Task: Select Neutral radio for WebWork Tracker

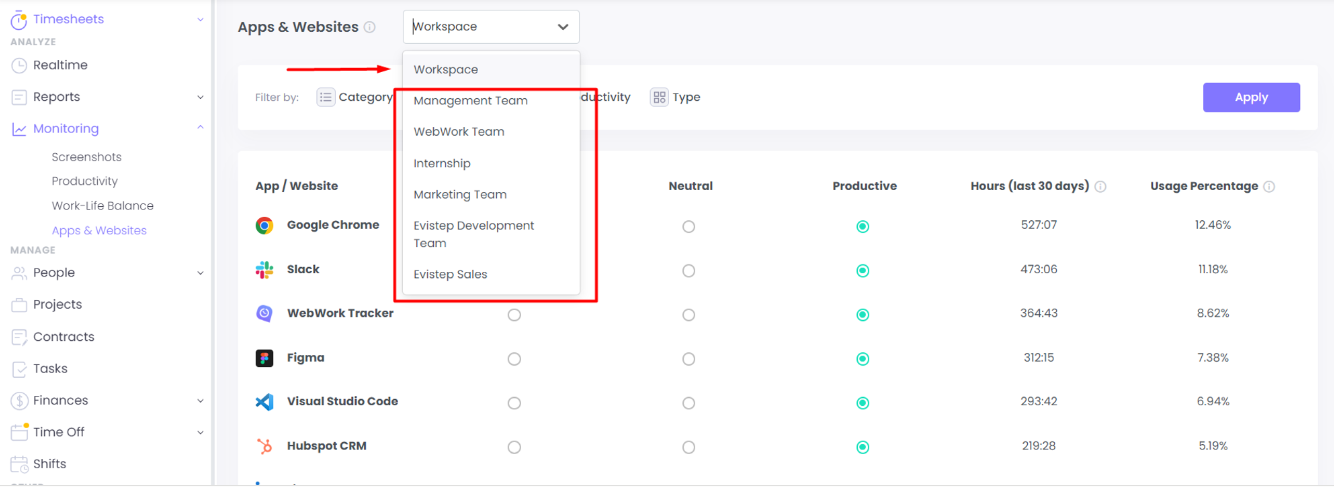Action: coord(688,315)
